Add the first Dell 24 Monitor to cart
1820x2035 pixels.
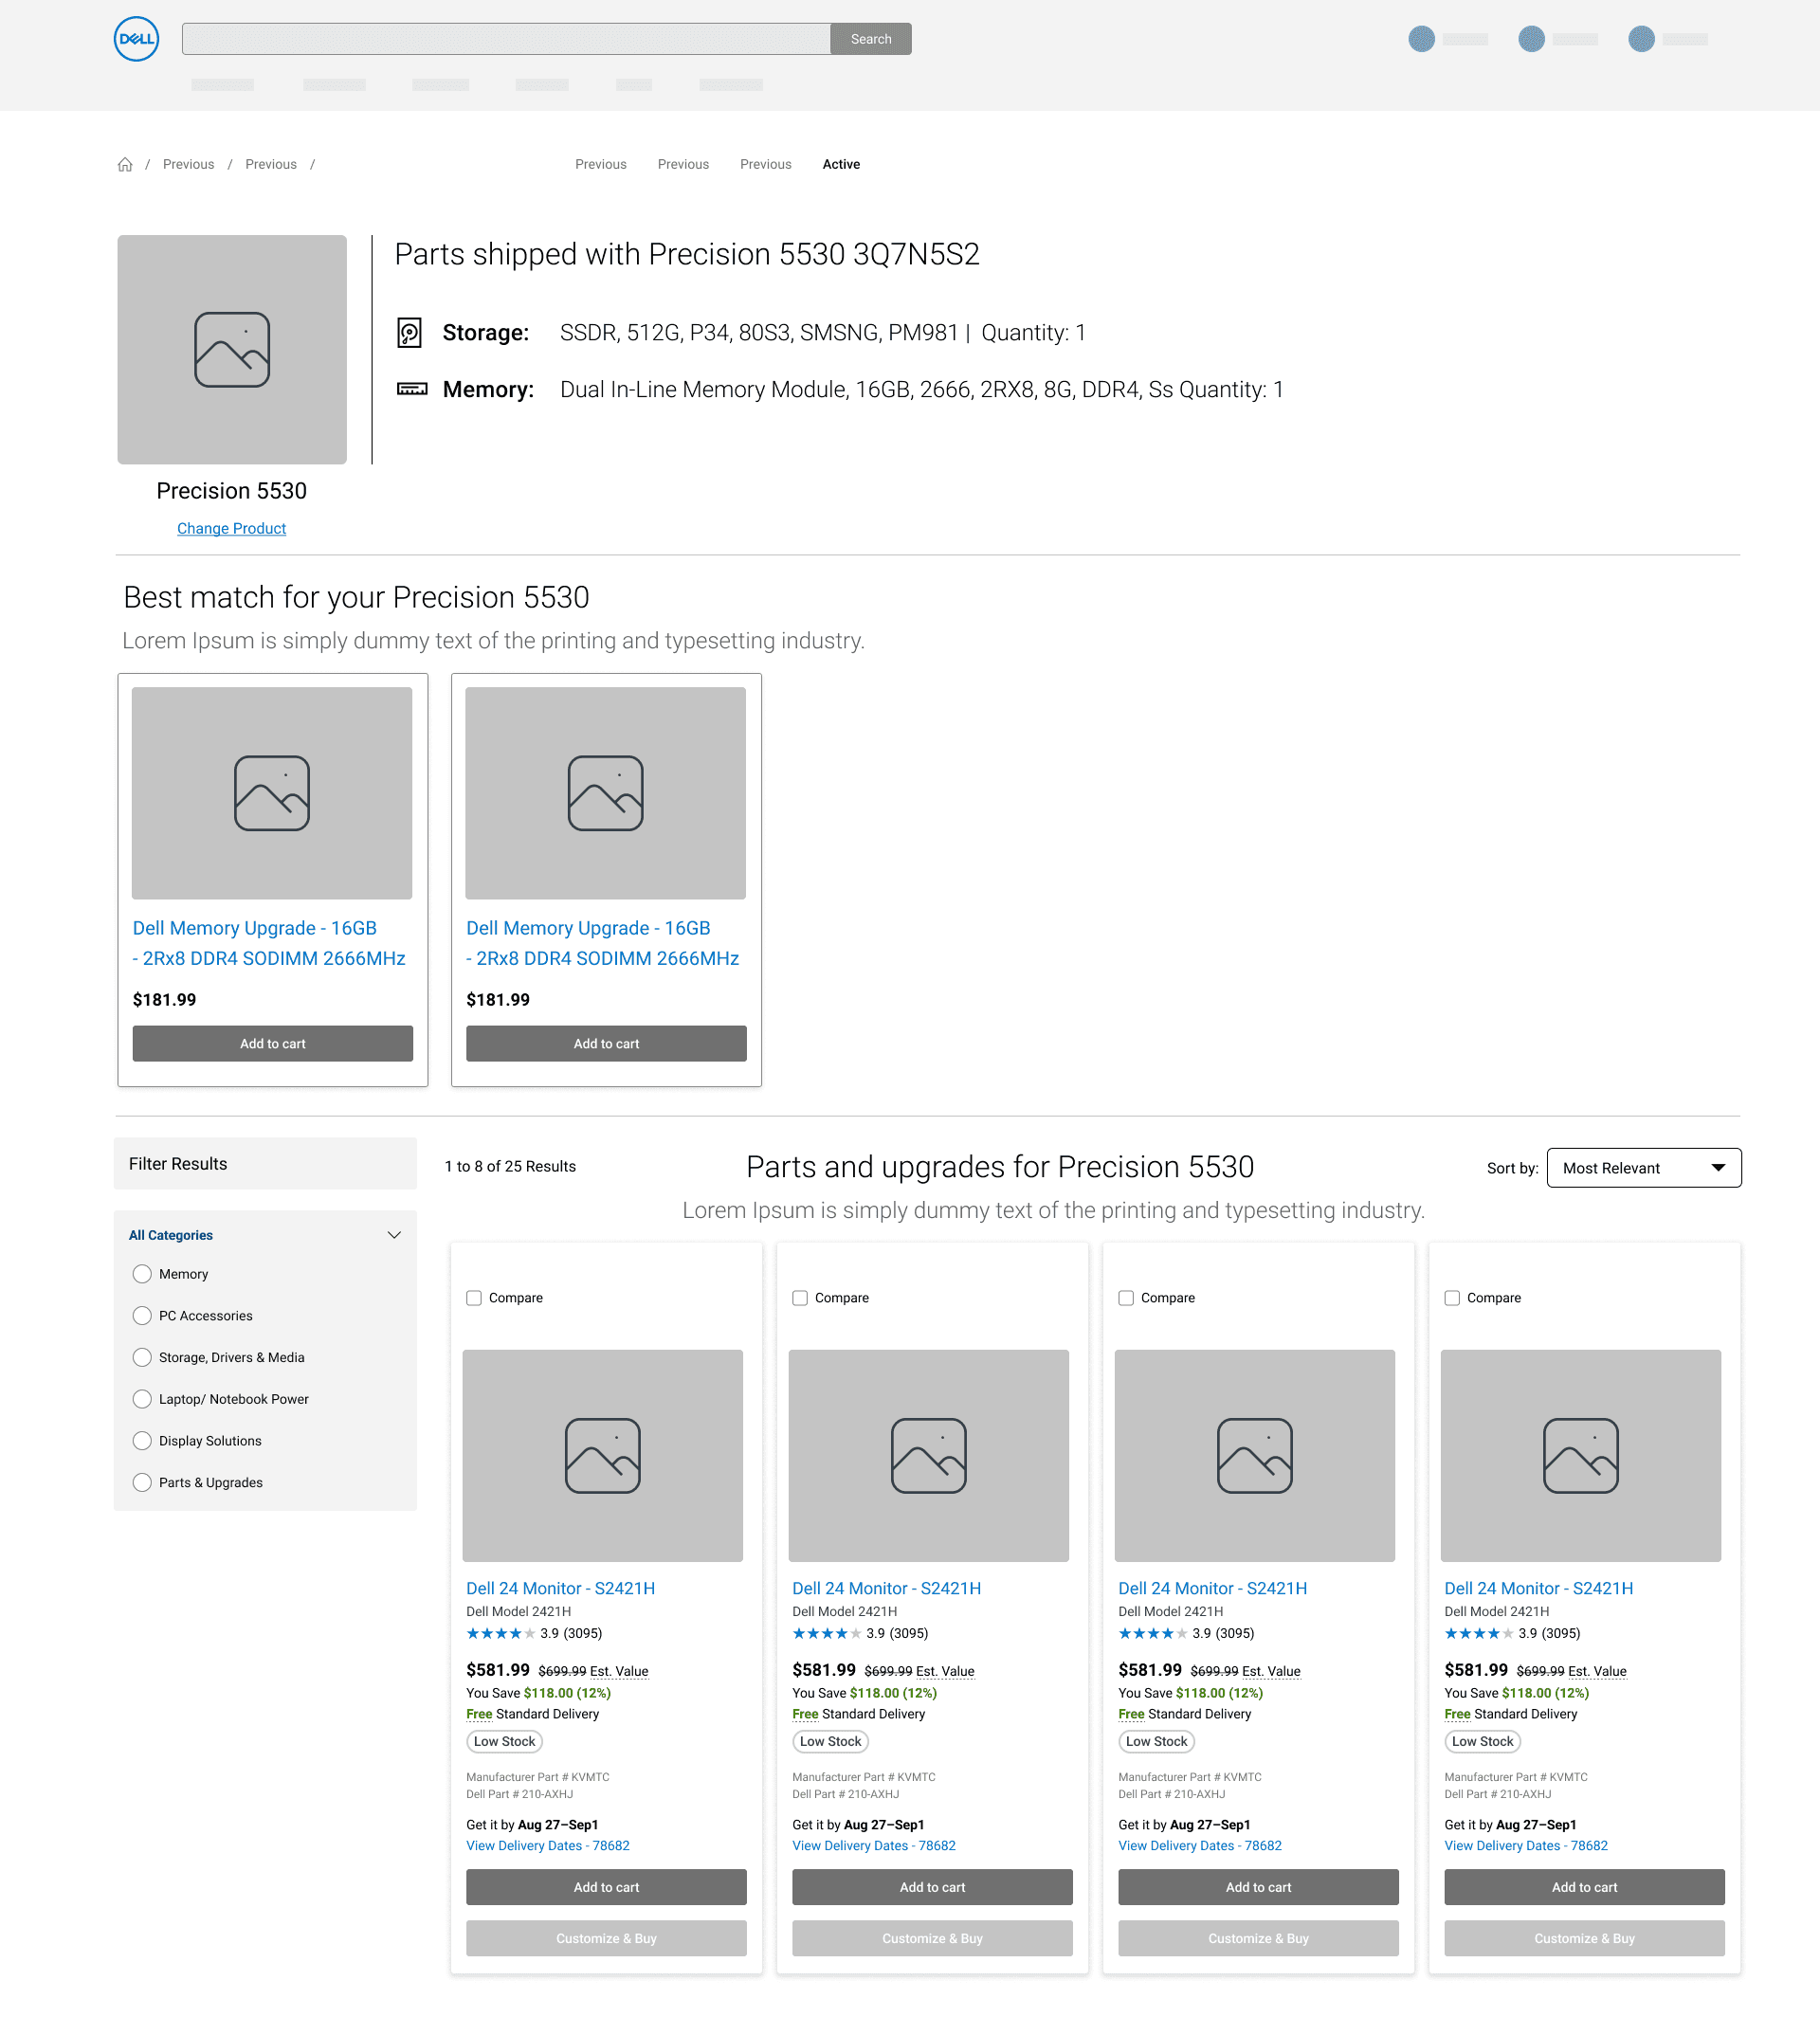pyautogui.click(x=607, y=1888)
